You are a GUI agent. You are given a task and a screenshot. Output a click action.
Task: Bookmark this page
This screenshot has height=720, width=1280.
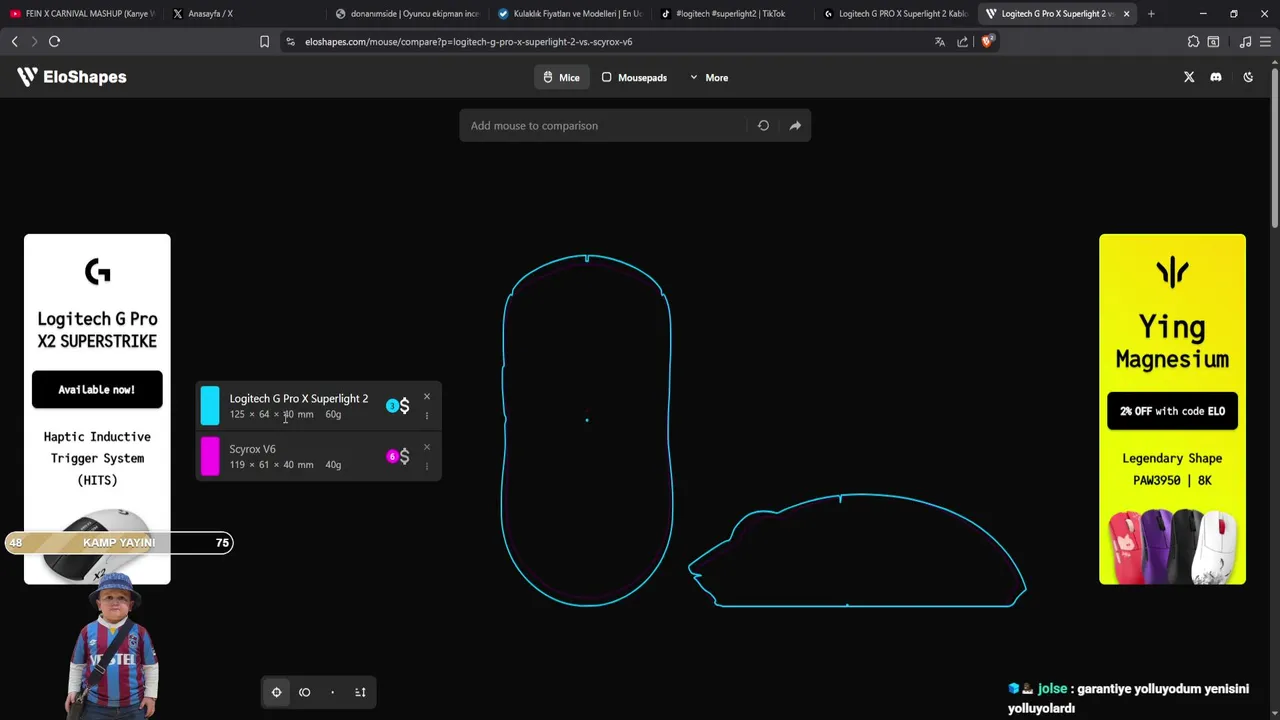264,42
